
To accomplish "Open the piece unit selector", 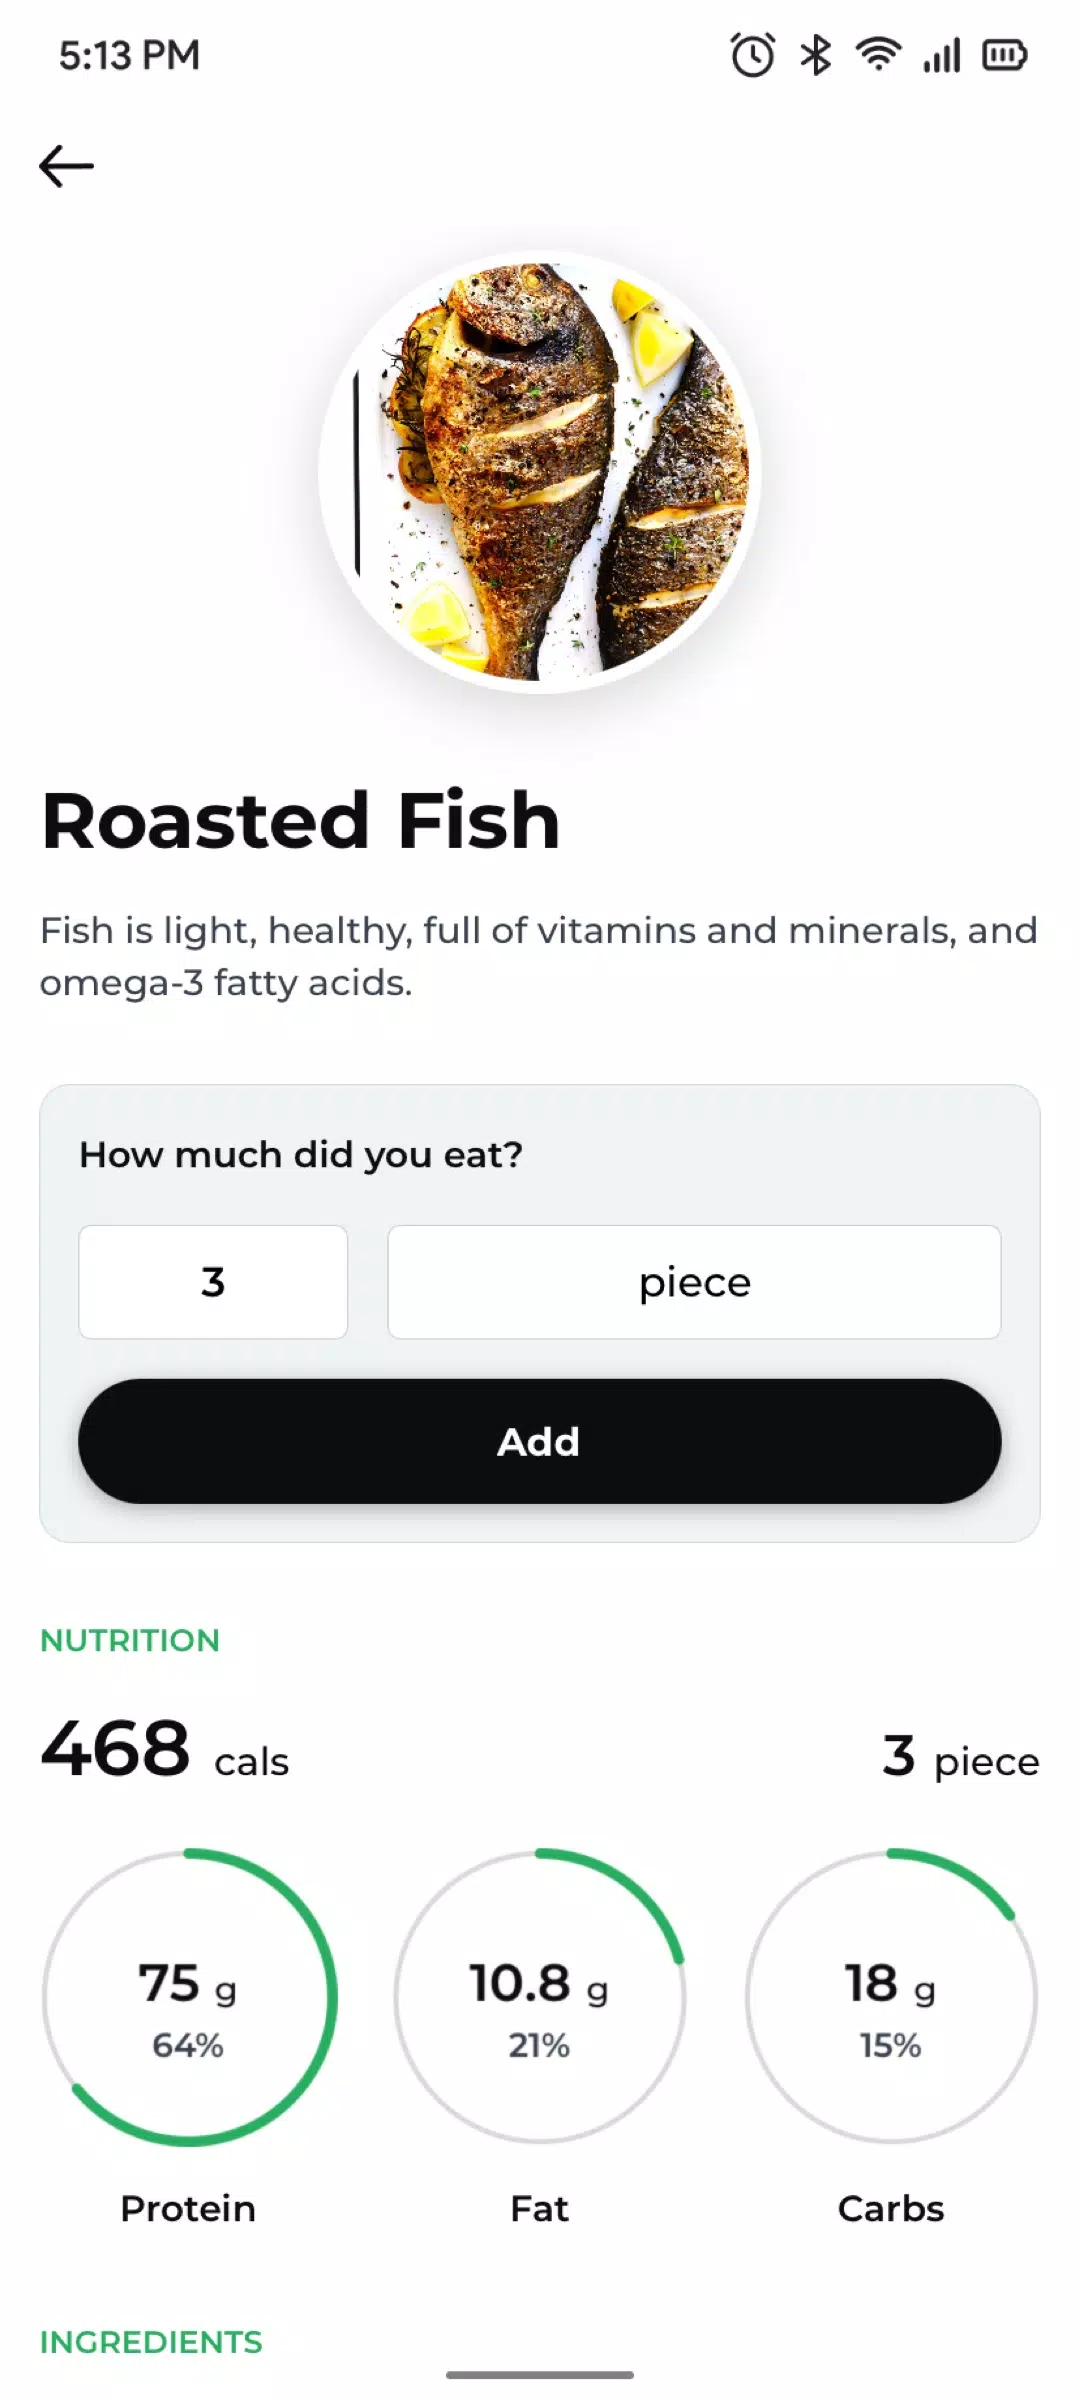I will pos(694,1282).
